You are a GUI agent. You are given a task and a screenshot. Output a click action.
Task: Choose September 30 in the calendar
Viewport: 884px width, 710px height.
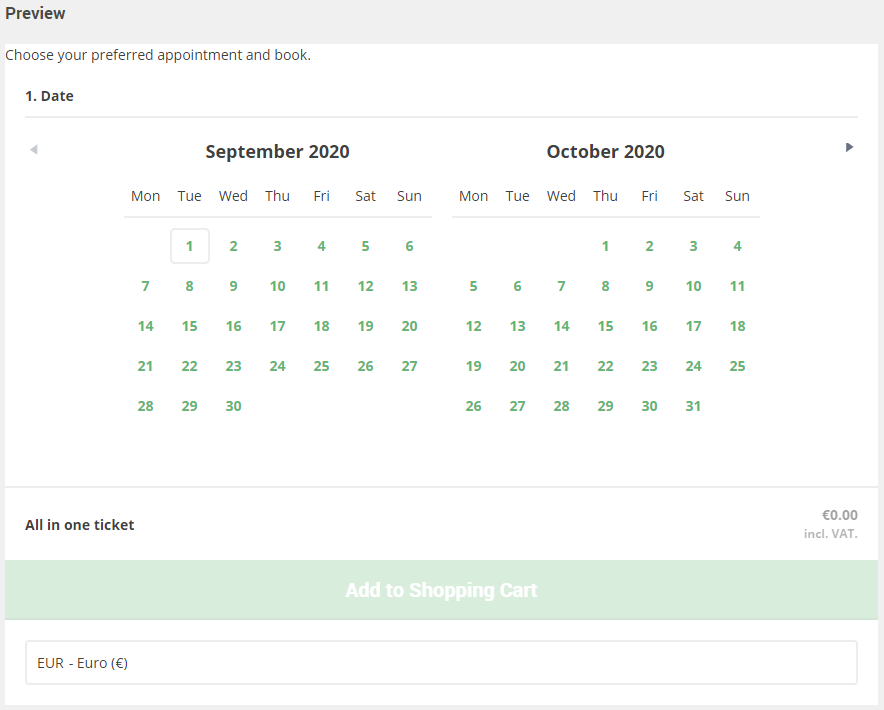click(233, 406)
